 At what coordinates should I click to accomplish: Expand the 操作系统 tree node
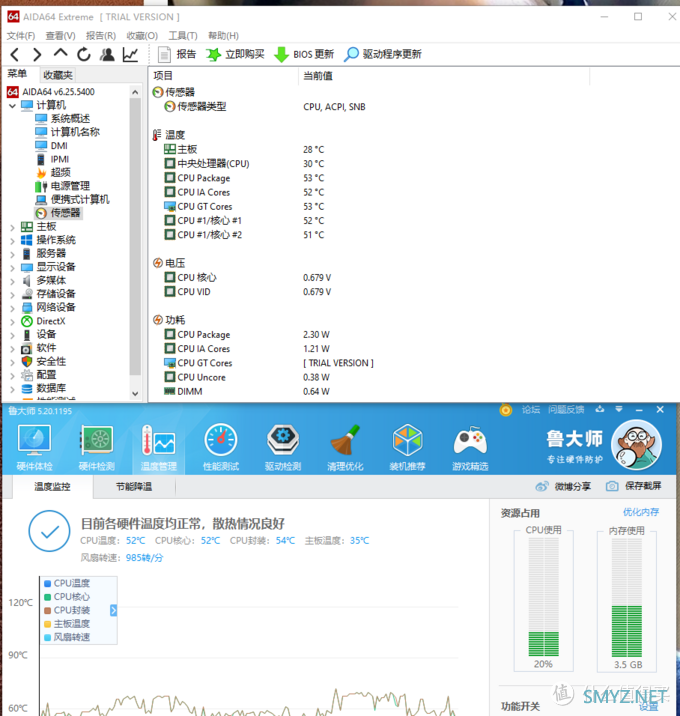[12, 240]
